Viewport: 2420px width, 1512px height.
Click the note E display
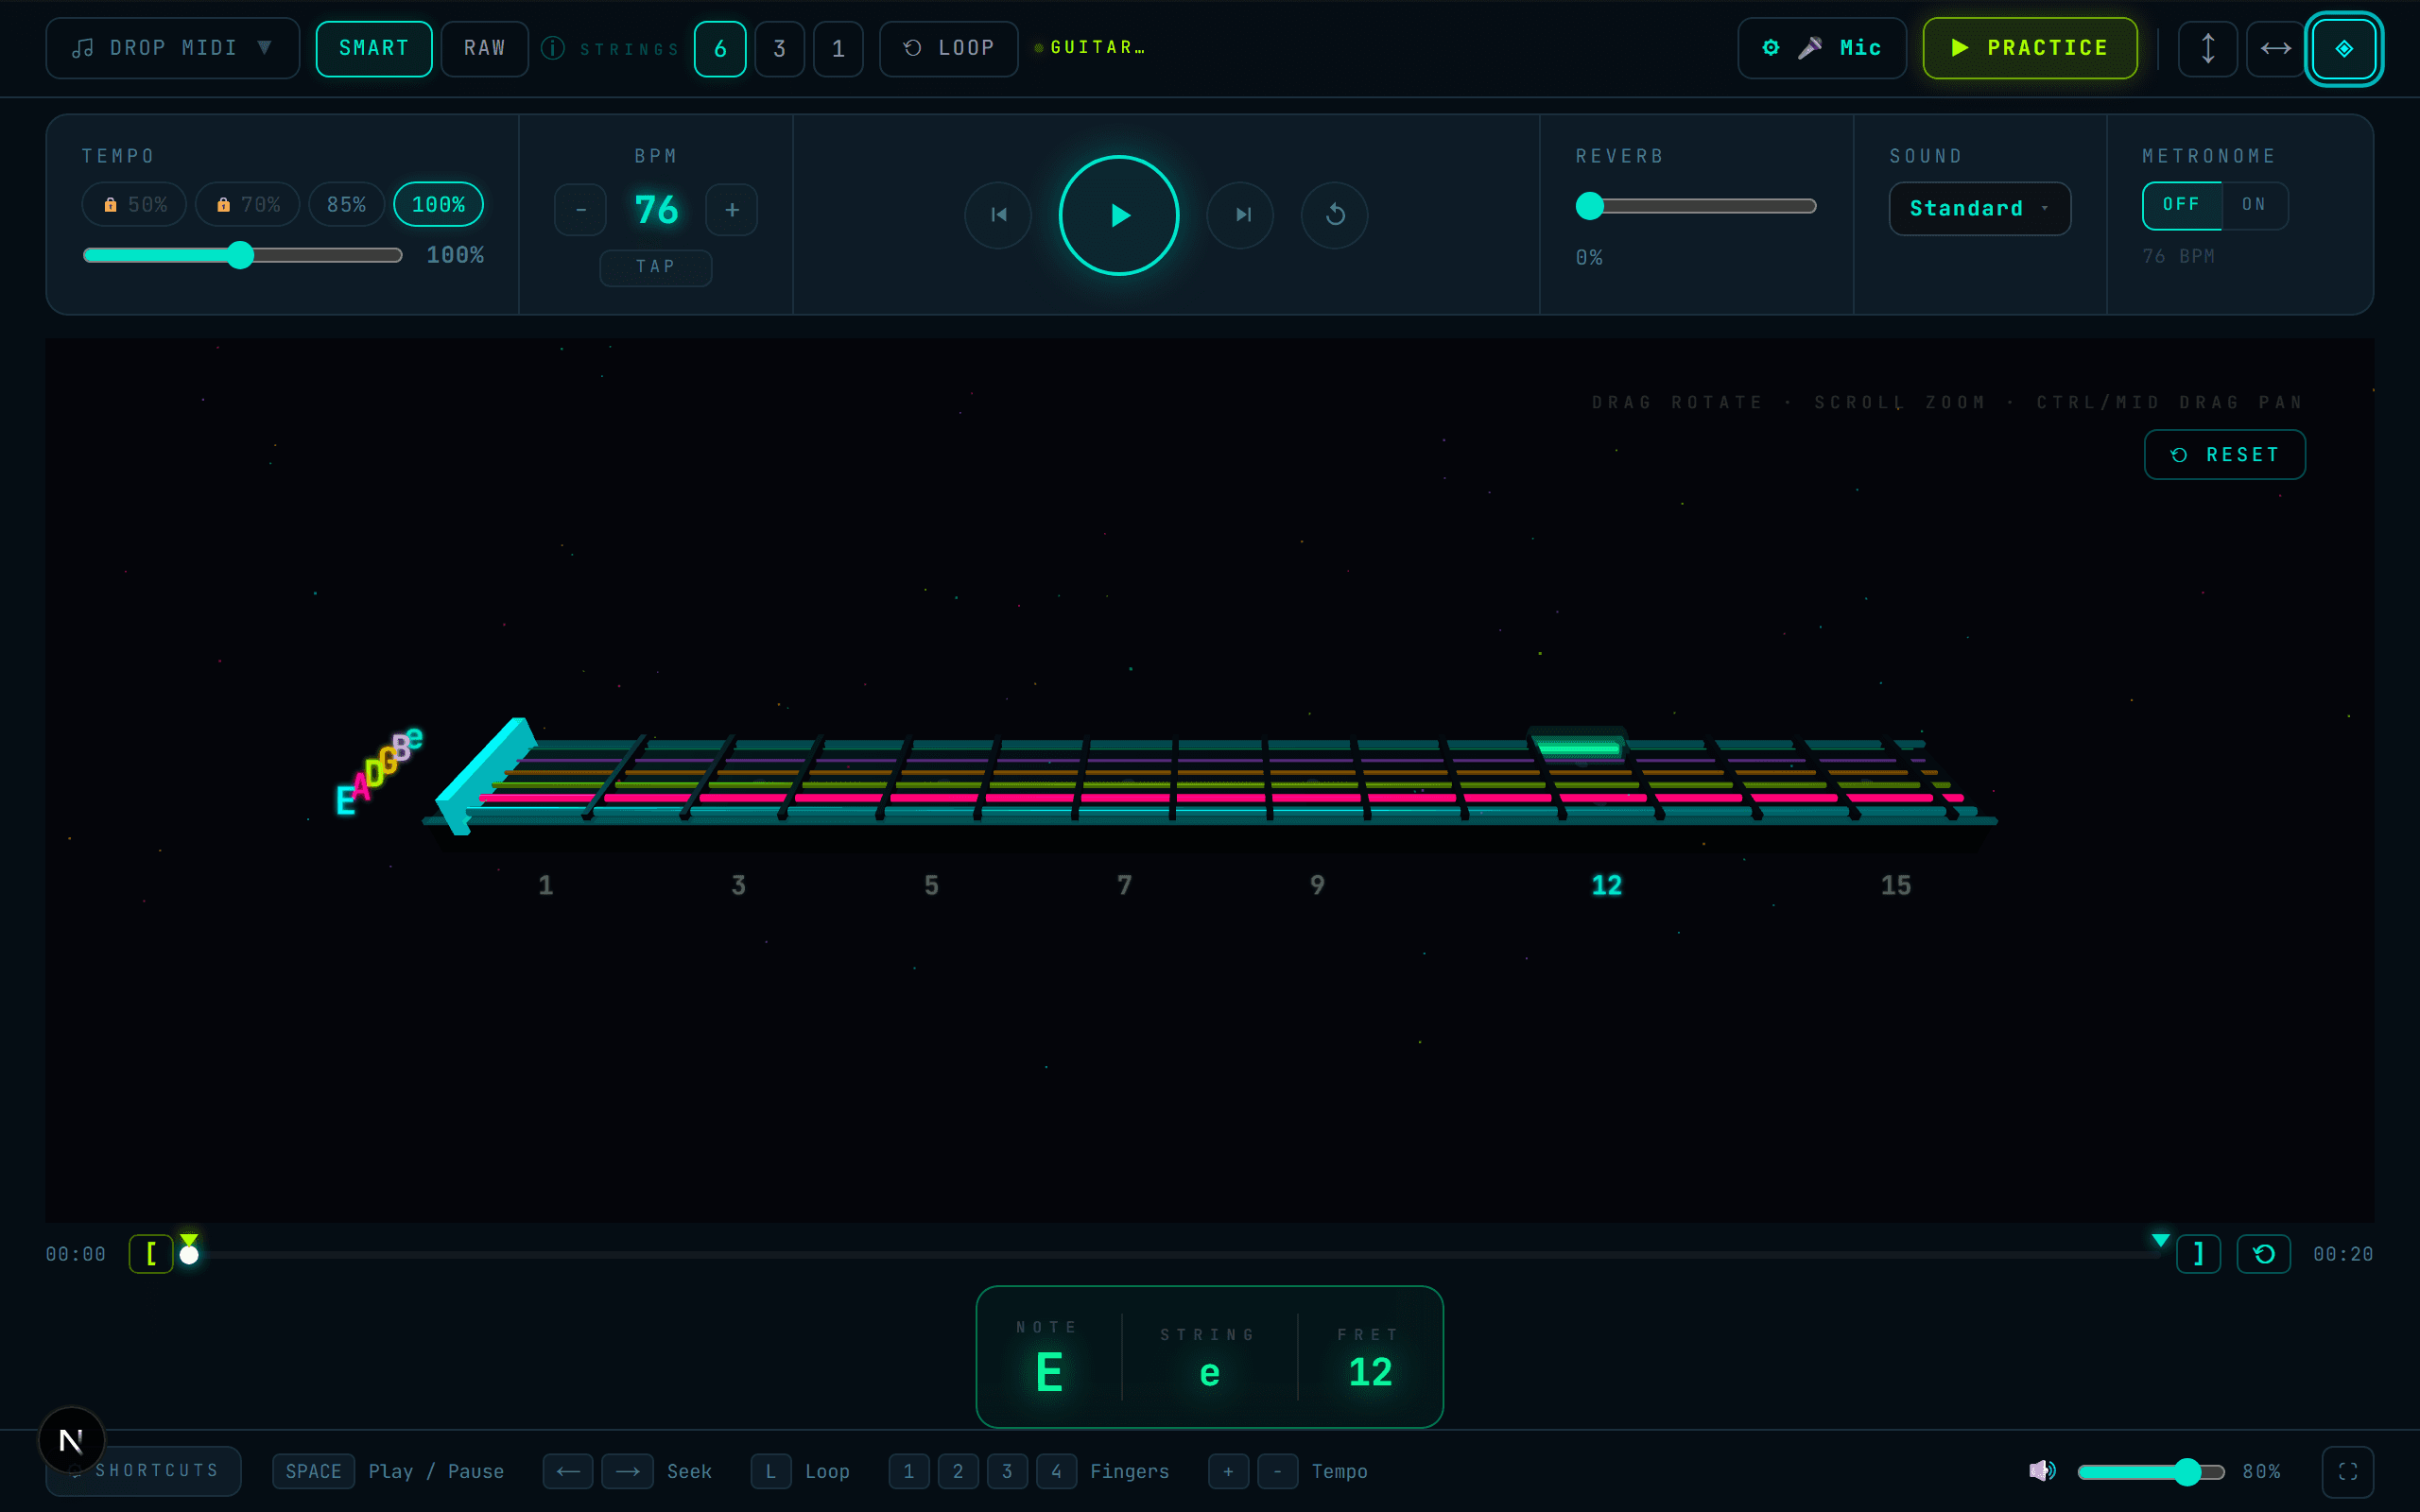(1049, 1372)
